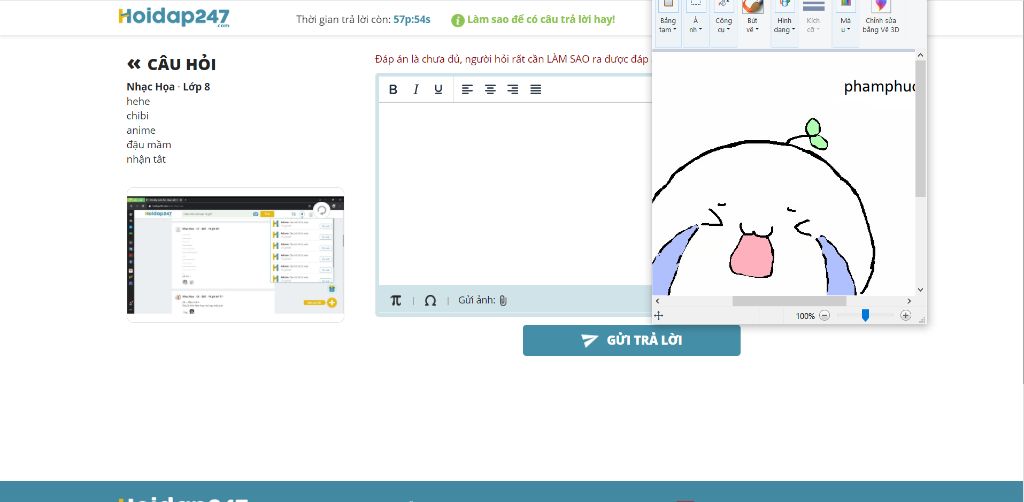Screen dimensions: 1024x502
Task: Go back via the CÂU HỎI arrows
Action: (x=134, y=64)
